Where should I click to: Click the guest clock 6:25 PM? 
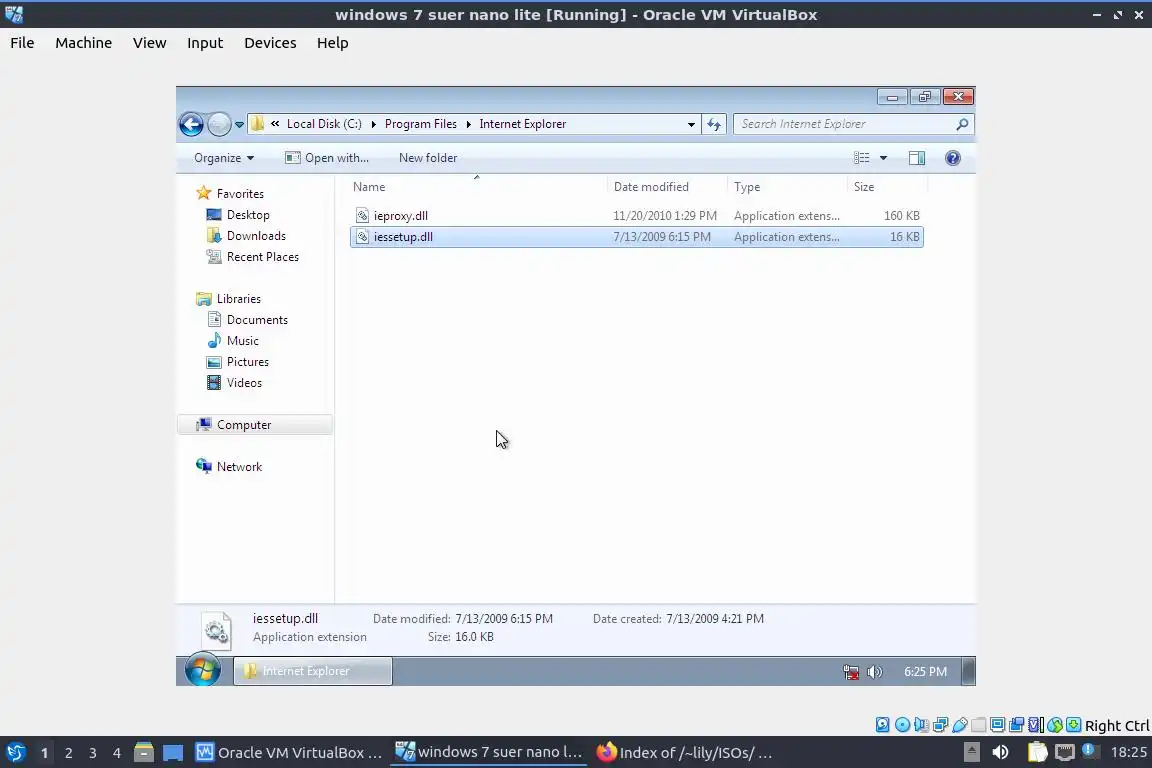[x=925, y=672]
